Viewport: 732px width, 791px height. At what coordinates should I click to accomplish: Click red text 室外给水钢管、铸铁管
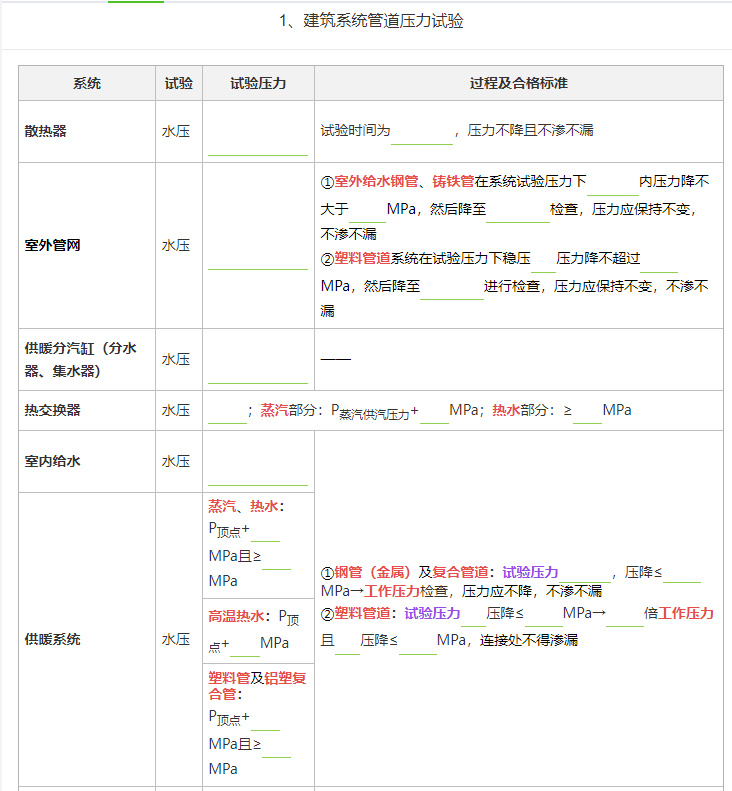click(404, 182)
